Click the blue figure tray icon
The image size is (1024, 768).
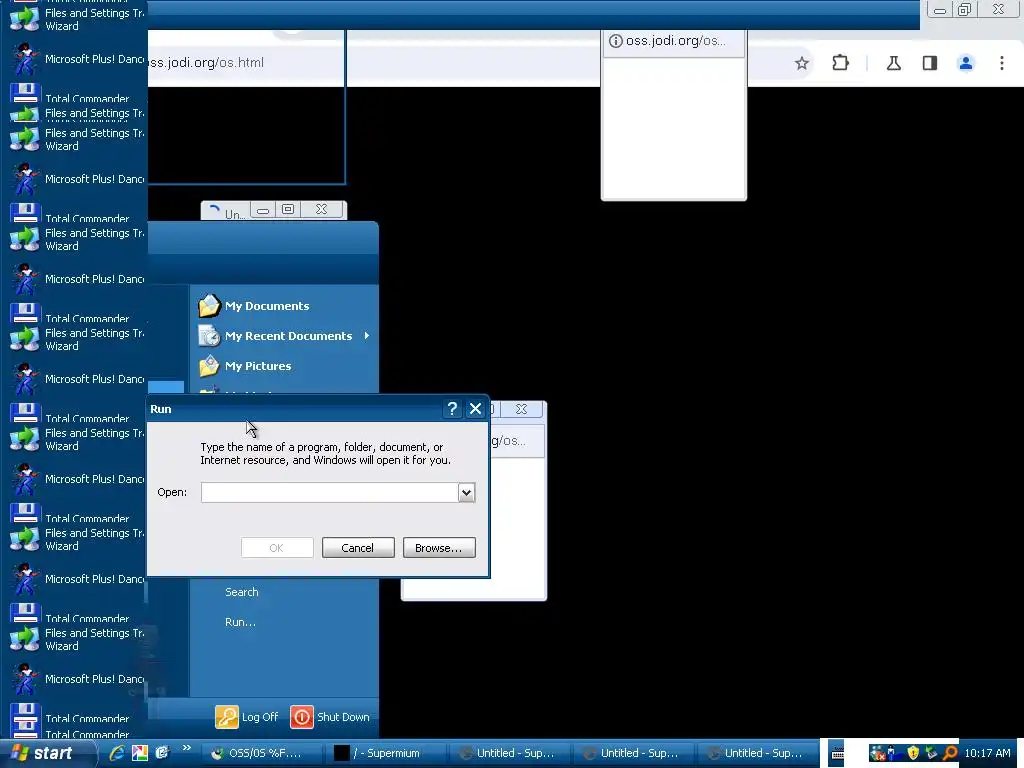coord(891,754)
